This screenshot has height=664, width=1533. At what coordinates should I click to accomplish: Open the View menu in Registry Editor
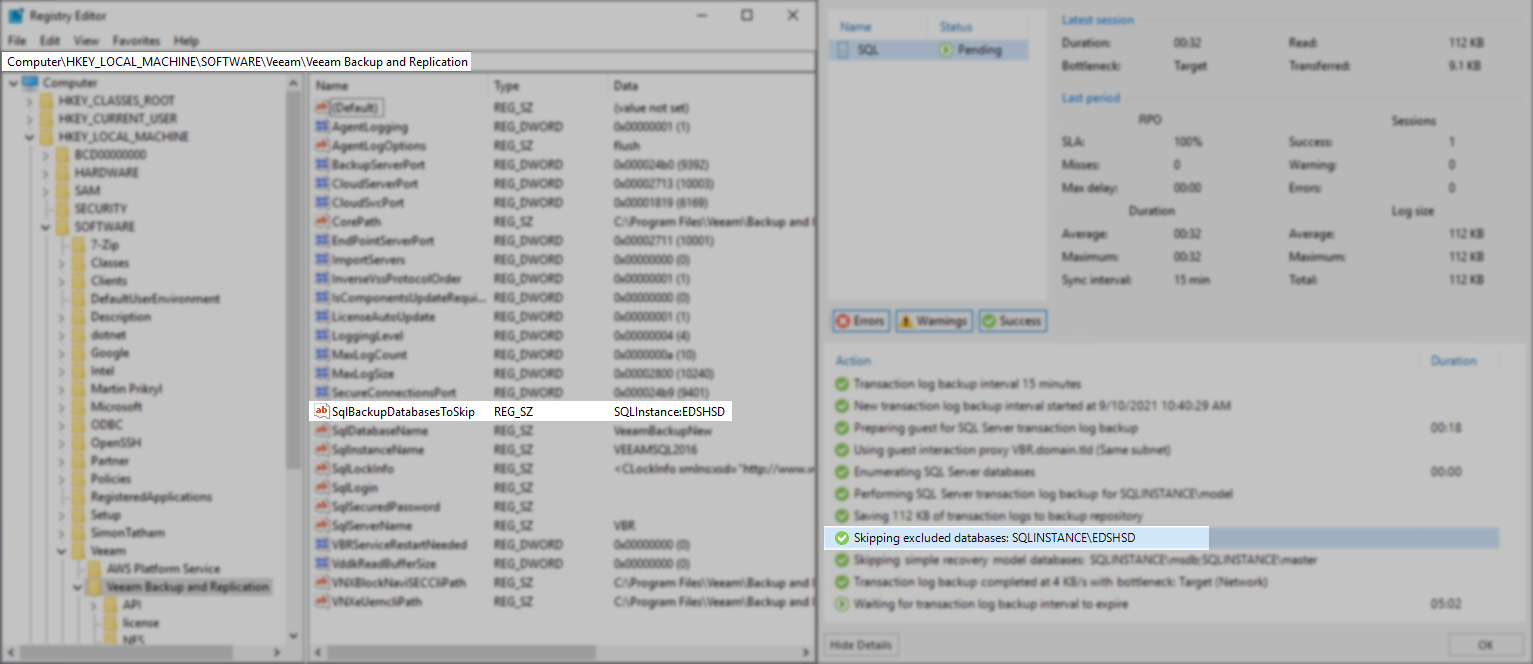pyautogui.click(x=86, y=41)
